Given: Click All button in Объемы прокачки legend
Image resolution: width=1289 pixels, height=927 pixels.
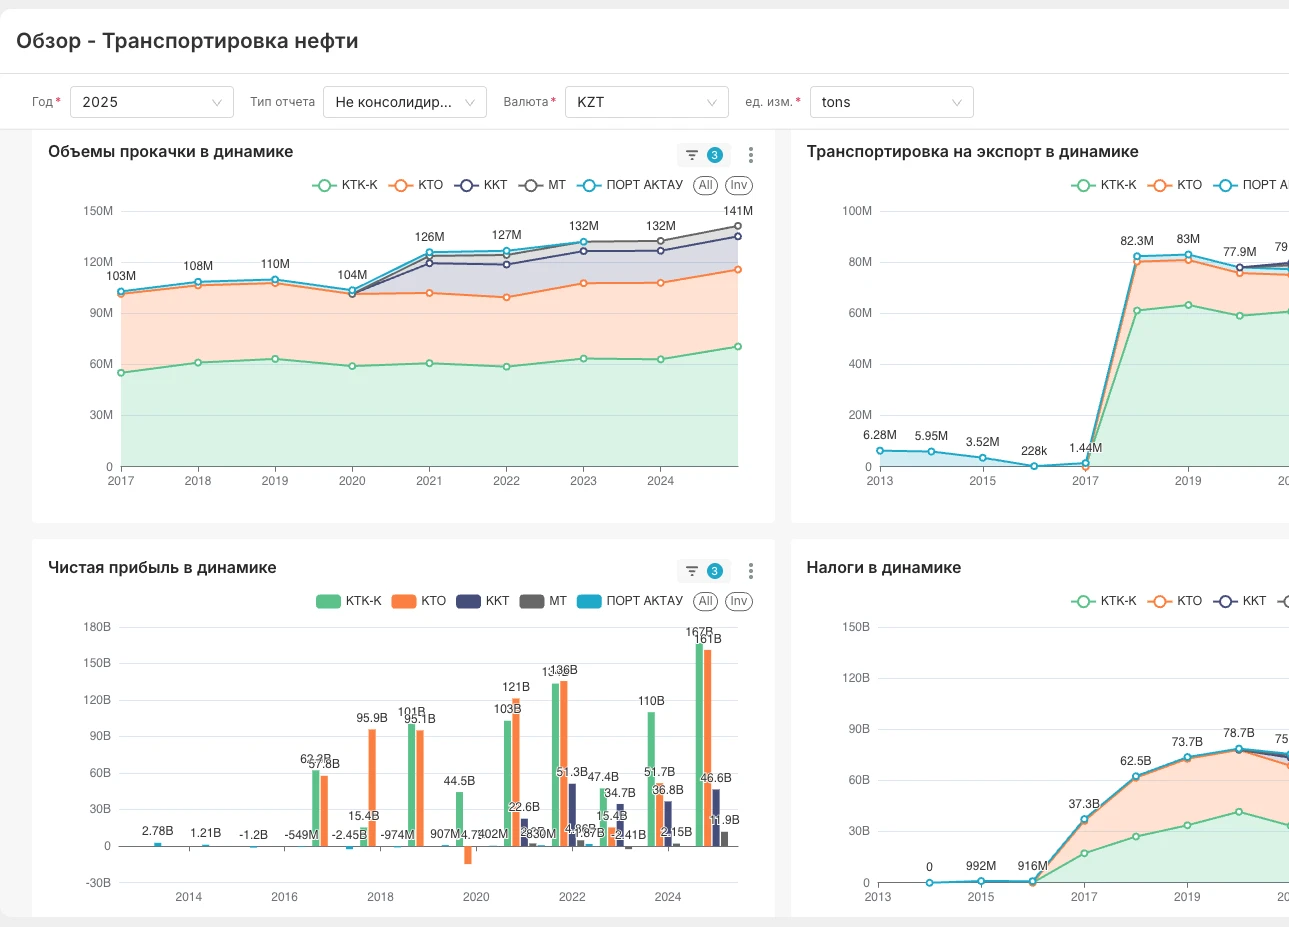Looking at the screenshot, I should tap(706, 185).
